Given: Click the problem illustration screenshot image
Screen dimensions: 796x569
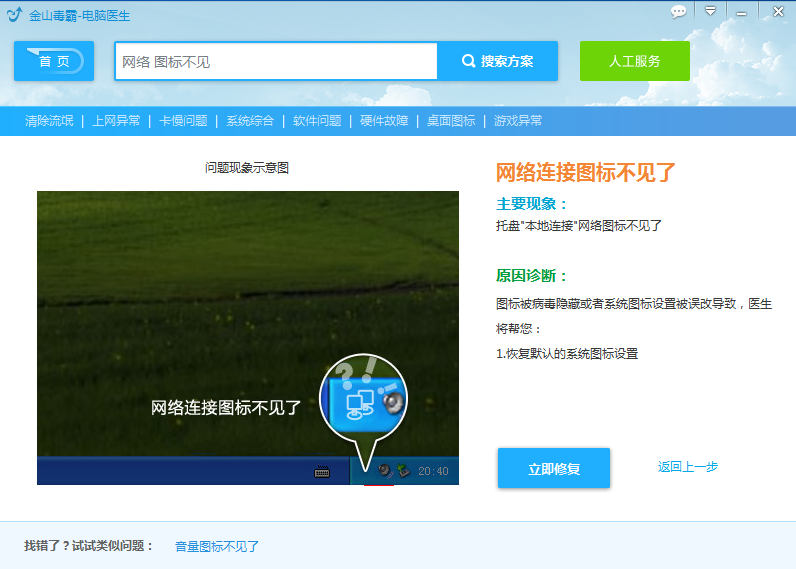Looking at the screenshot, I should click(248, 338).
